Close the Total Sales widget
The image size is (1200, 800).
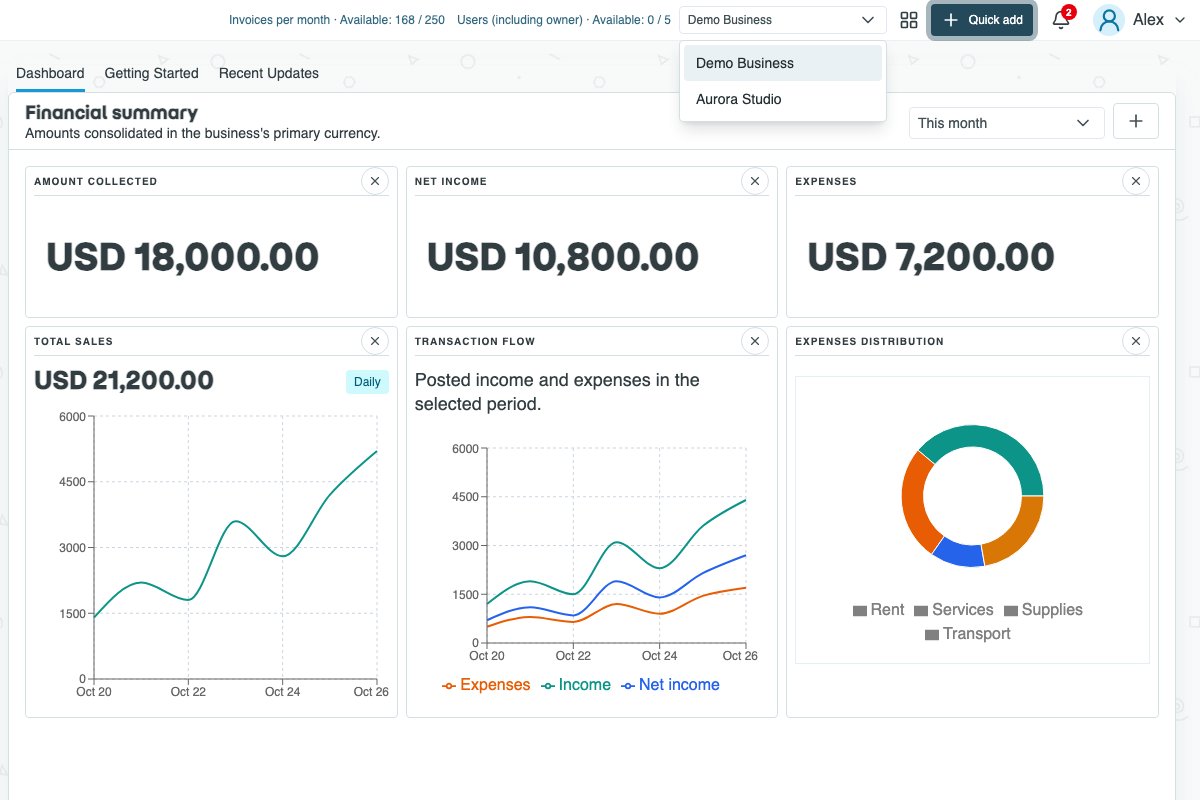click(375, 341)
